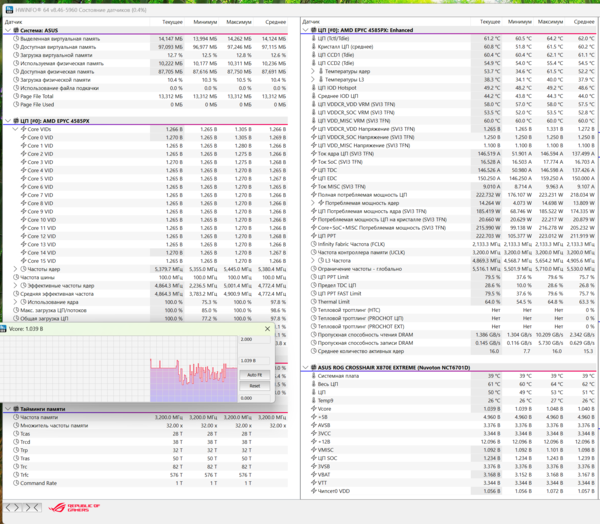Click the Минимум column header in left pane
This screenshot has width=600, height=524.
[205, 22]
